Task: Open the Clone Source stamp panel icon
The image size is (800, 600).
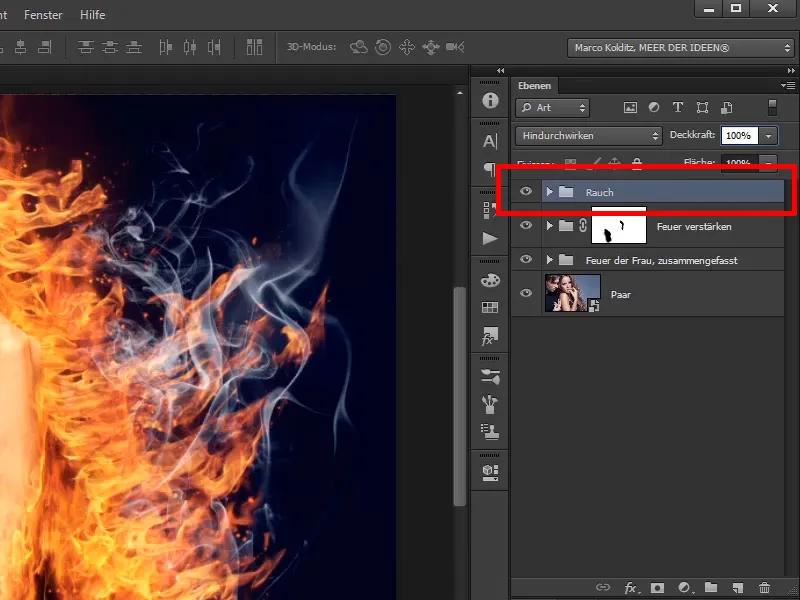Action: click(x=490, y=432)
